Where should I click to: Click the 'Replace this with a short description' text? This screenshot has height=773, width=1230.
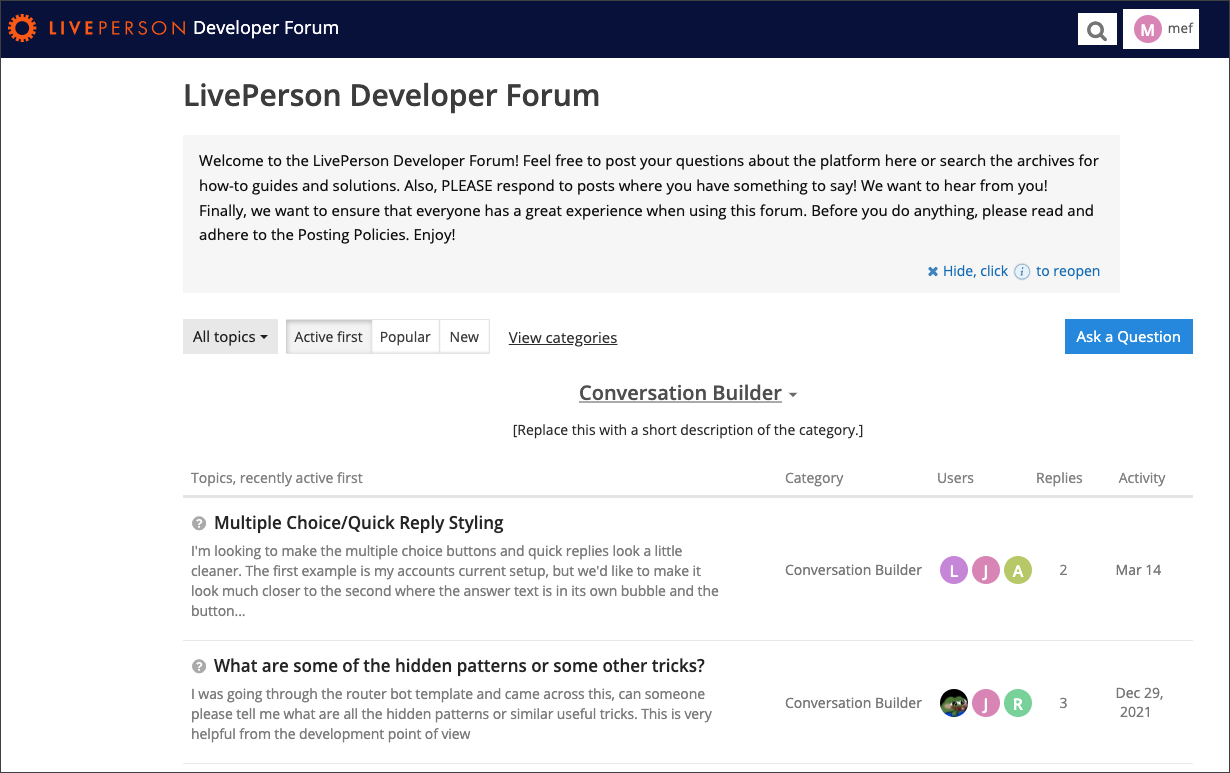click(x=688, y=430)
